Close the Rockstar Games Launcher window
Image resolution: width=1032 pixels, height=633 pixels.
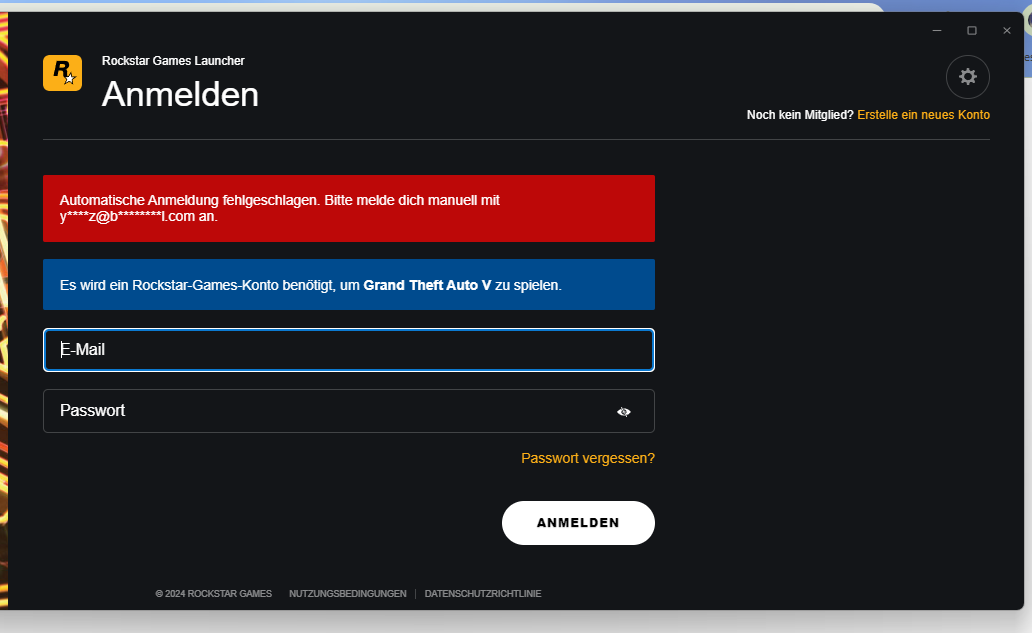1006,30
